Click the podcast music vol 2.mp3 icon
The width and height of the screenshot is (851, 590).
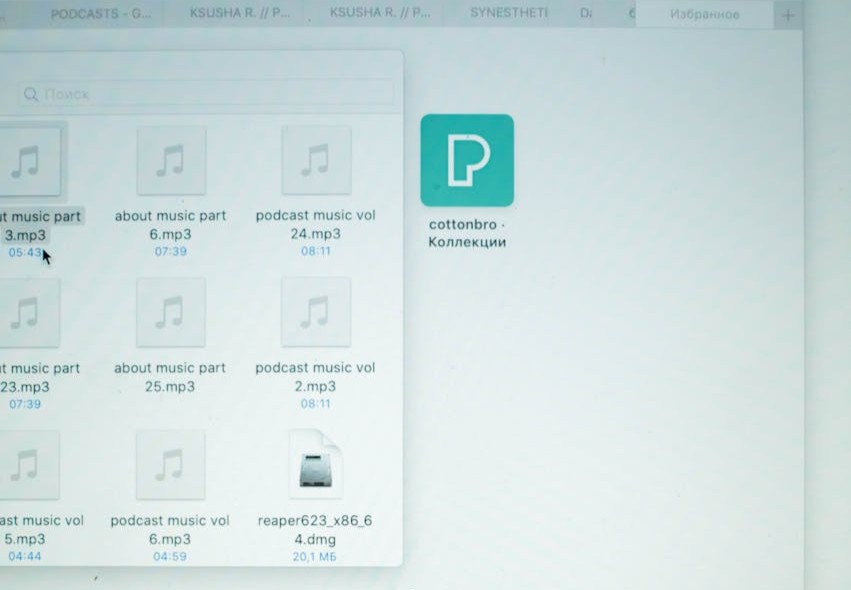coord(316,313)
